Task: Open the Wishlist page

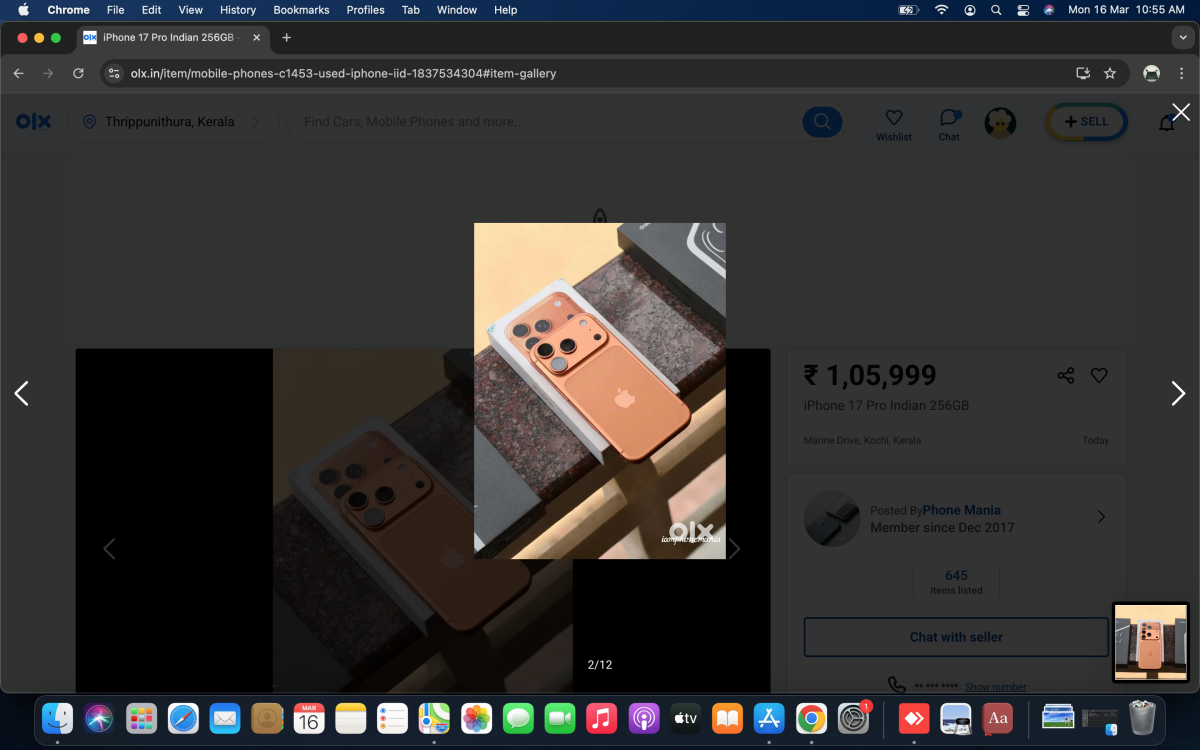Action: click(894, 124)
